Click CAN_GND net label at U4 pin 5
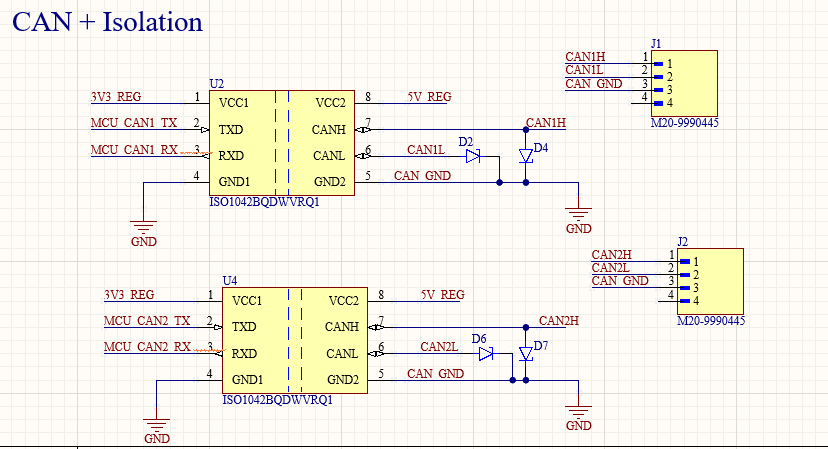Viewport: 828px width, 449px height. pos(436,374)
